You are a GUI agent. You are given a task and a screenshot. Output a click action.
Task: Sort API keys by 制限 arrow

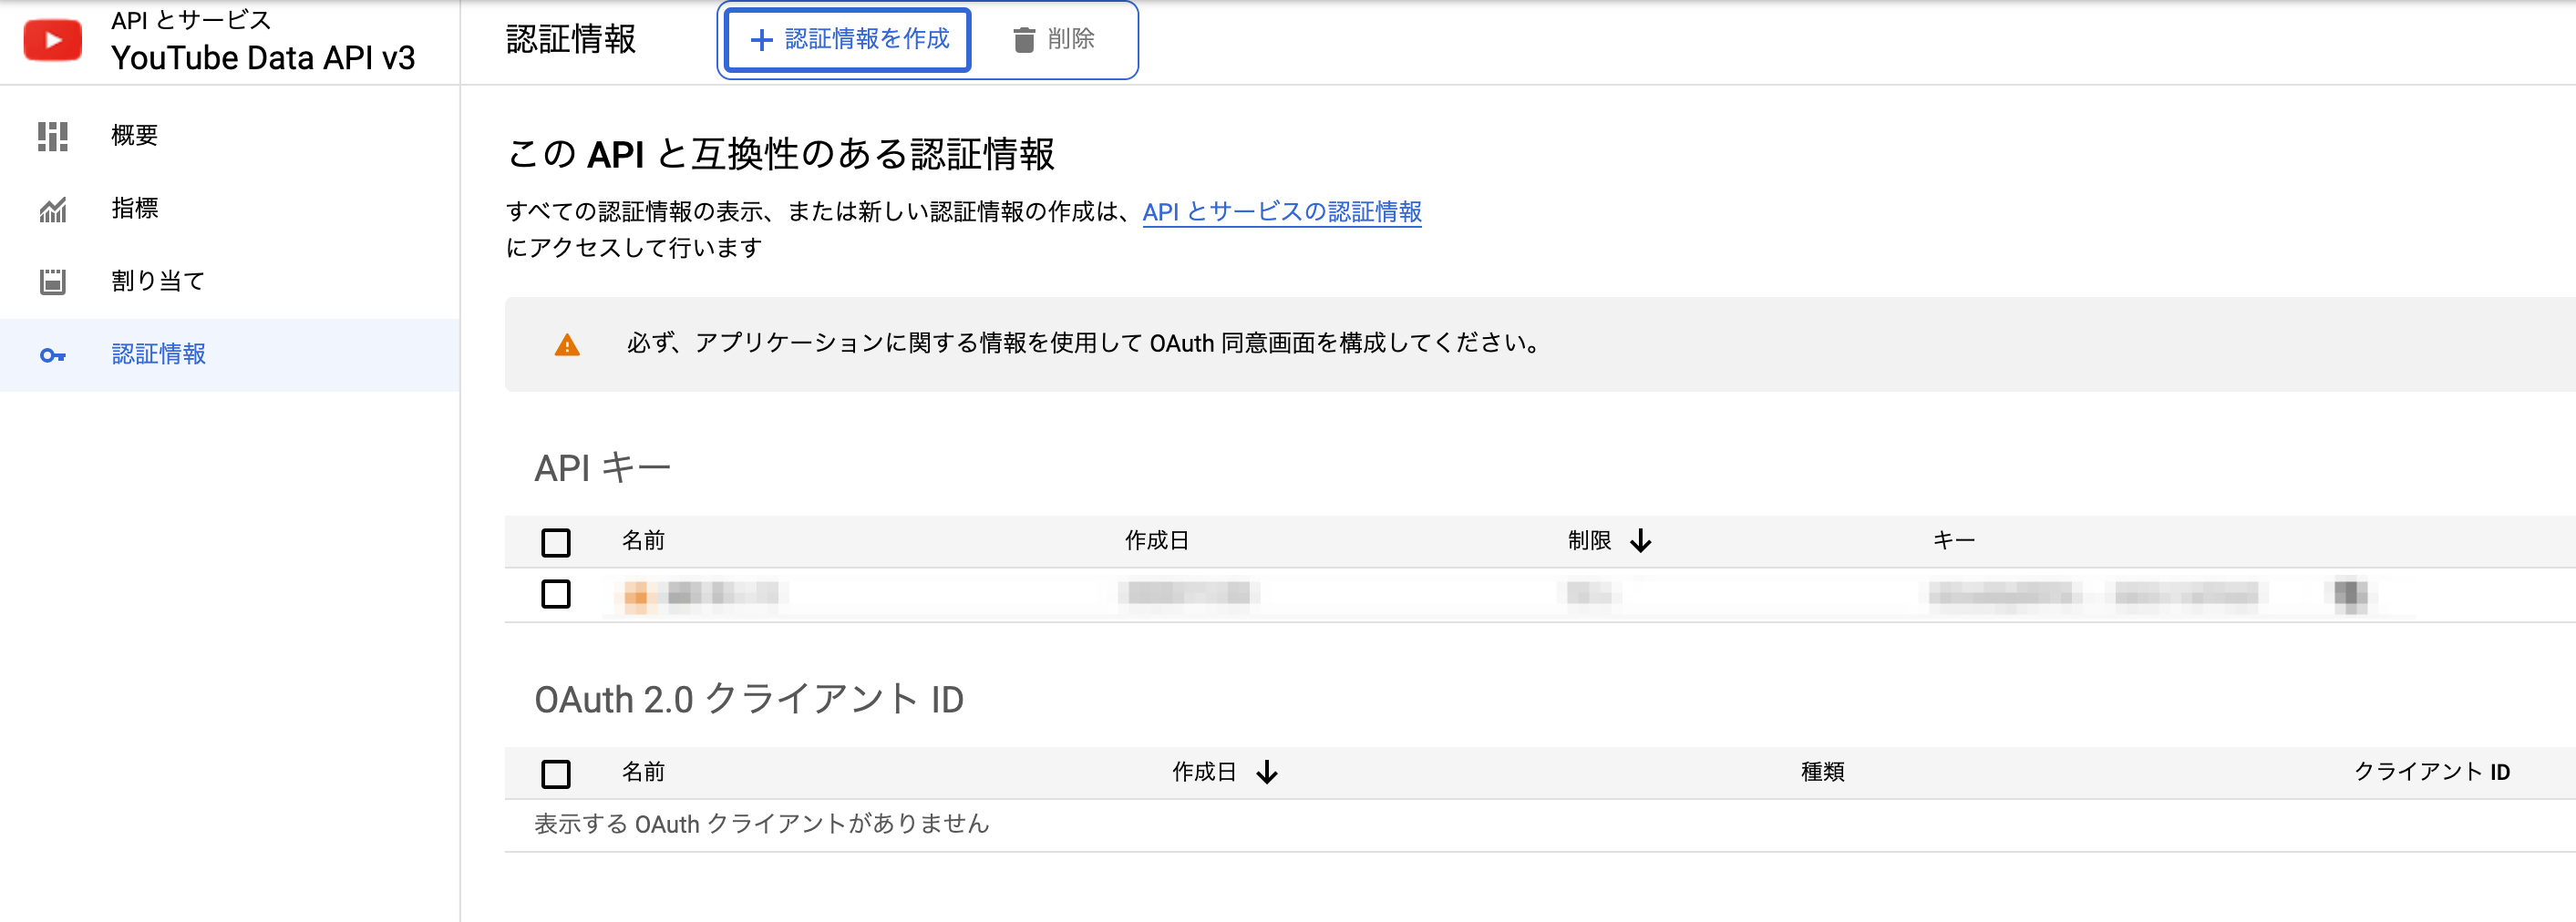1640,541
